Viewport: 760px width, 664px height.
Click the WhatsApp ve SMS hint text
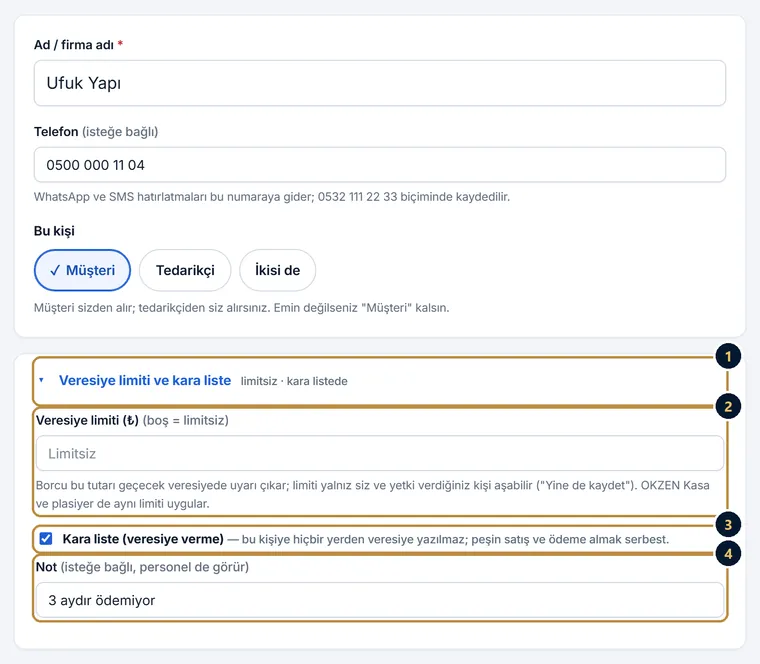click(x=272, y=197)
